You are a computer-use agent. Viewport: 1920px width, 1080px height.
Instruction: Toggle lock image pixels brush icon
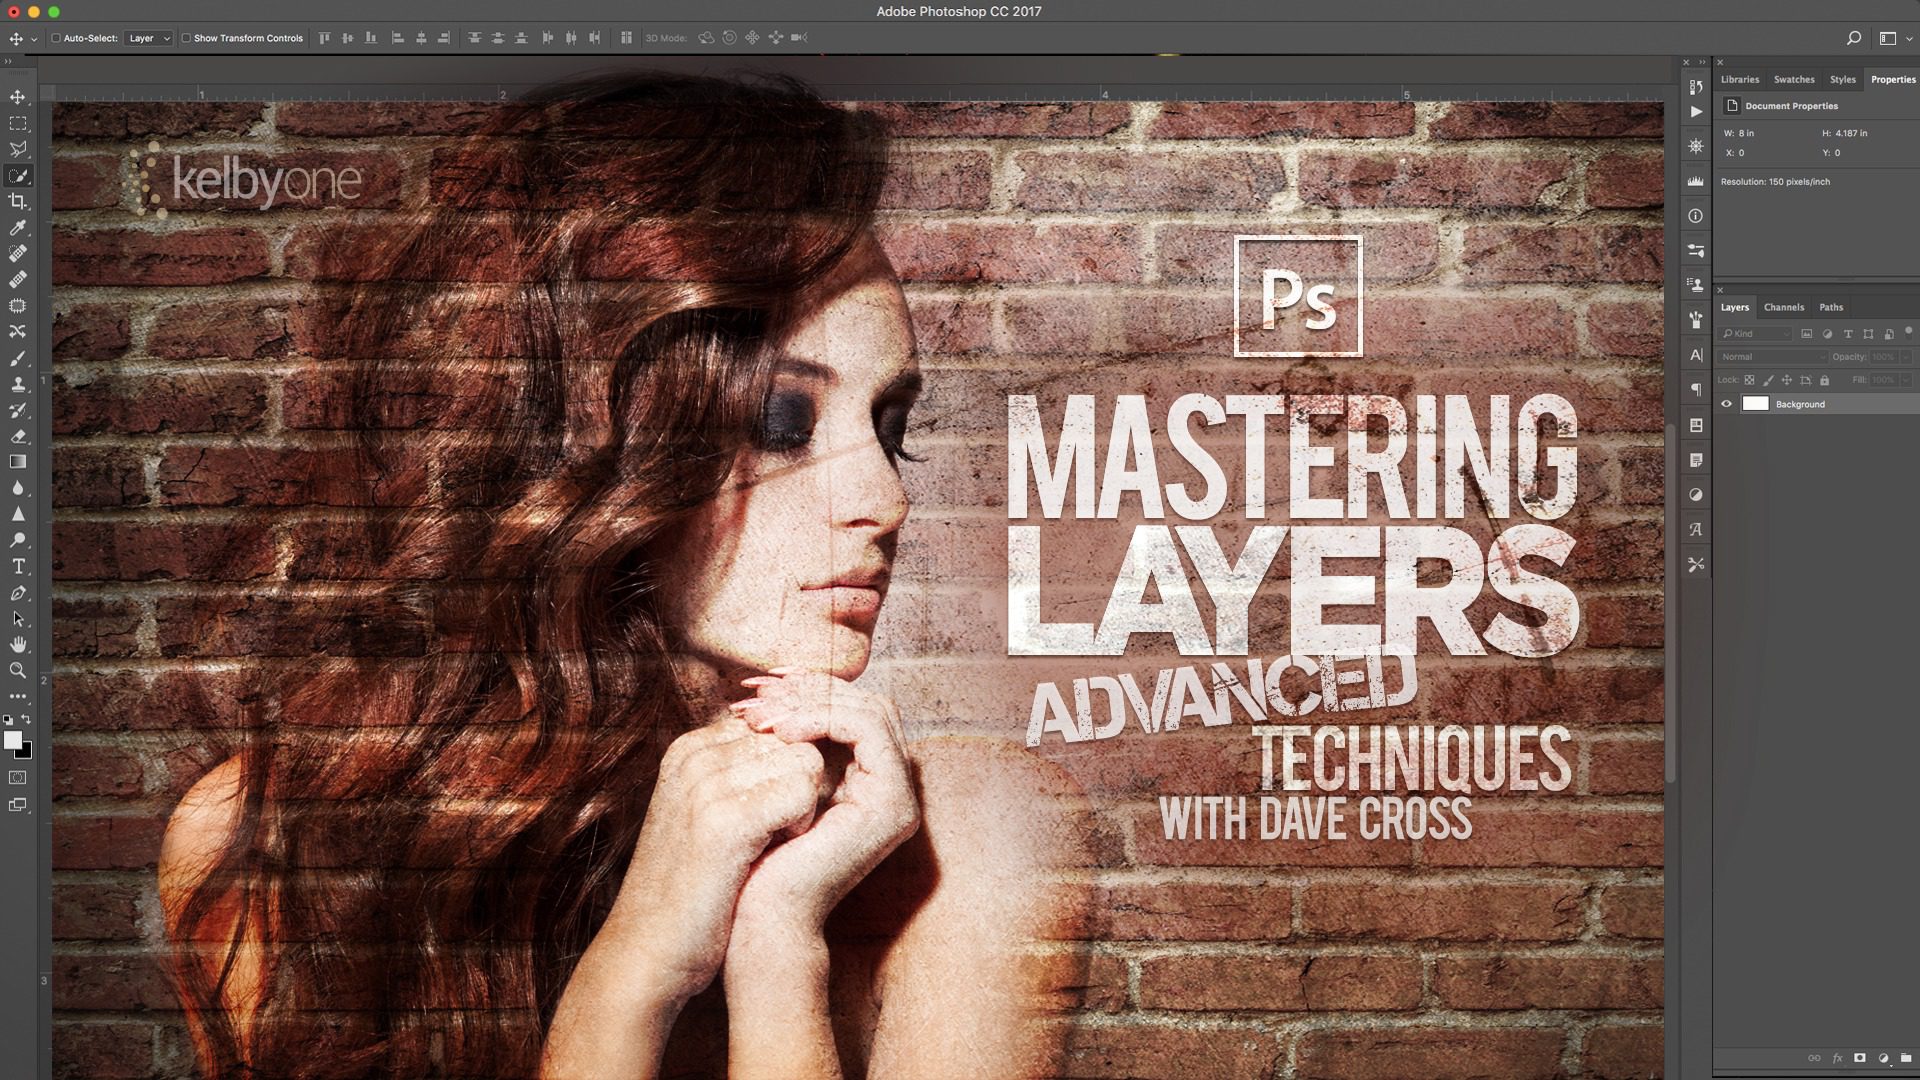point(1768,380)
